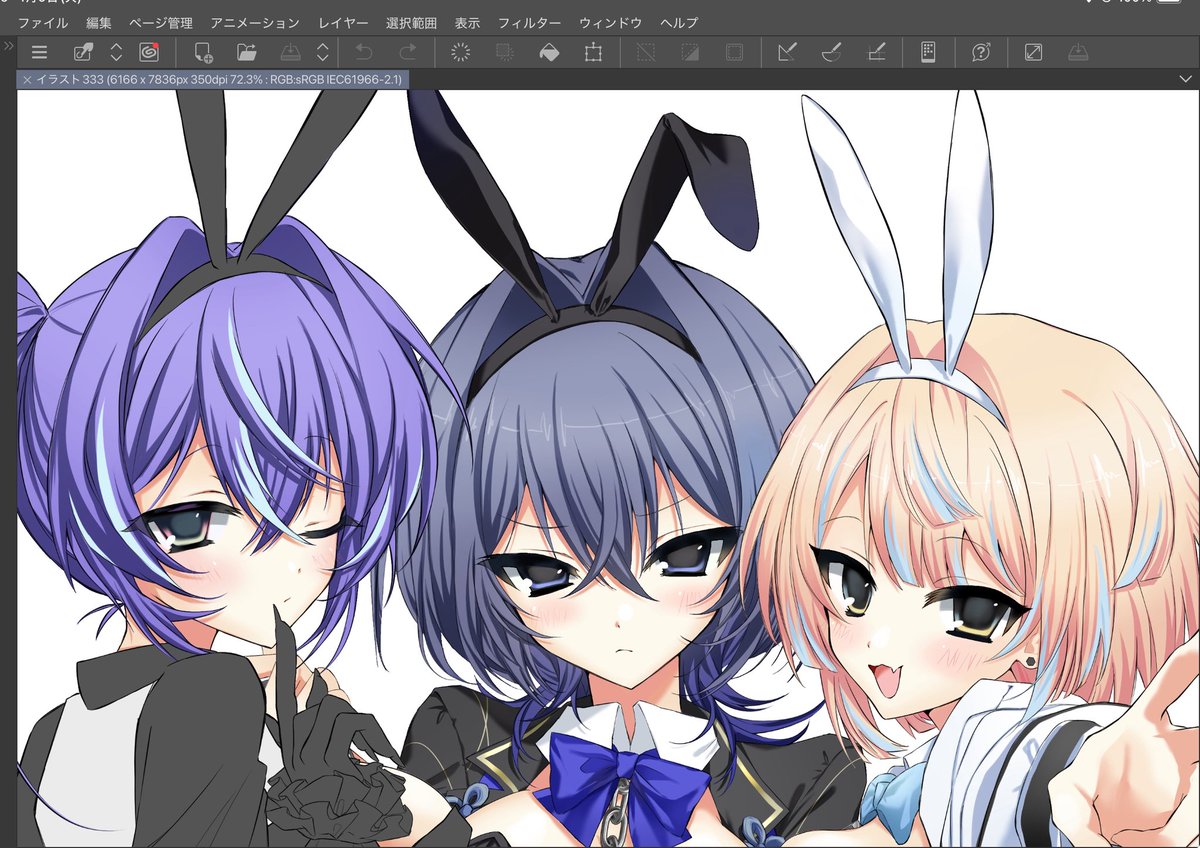This screenshot has height=848, width=1200.
Task: Toggle snap to special ruler
Action: 831,53
